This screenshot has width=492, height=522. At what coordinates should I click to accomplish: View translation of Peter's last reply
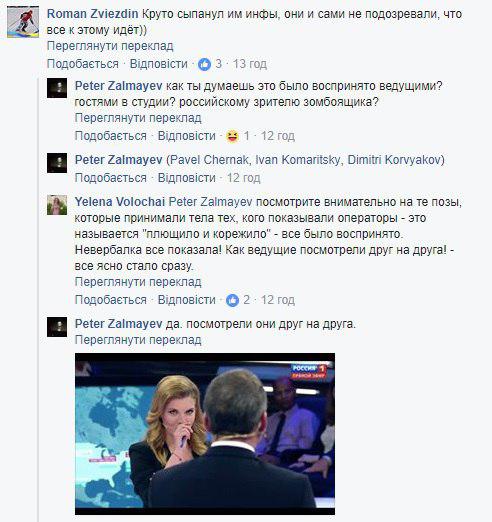coord(138,340)
